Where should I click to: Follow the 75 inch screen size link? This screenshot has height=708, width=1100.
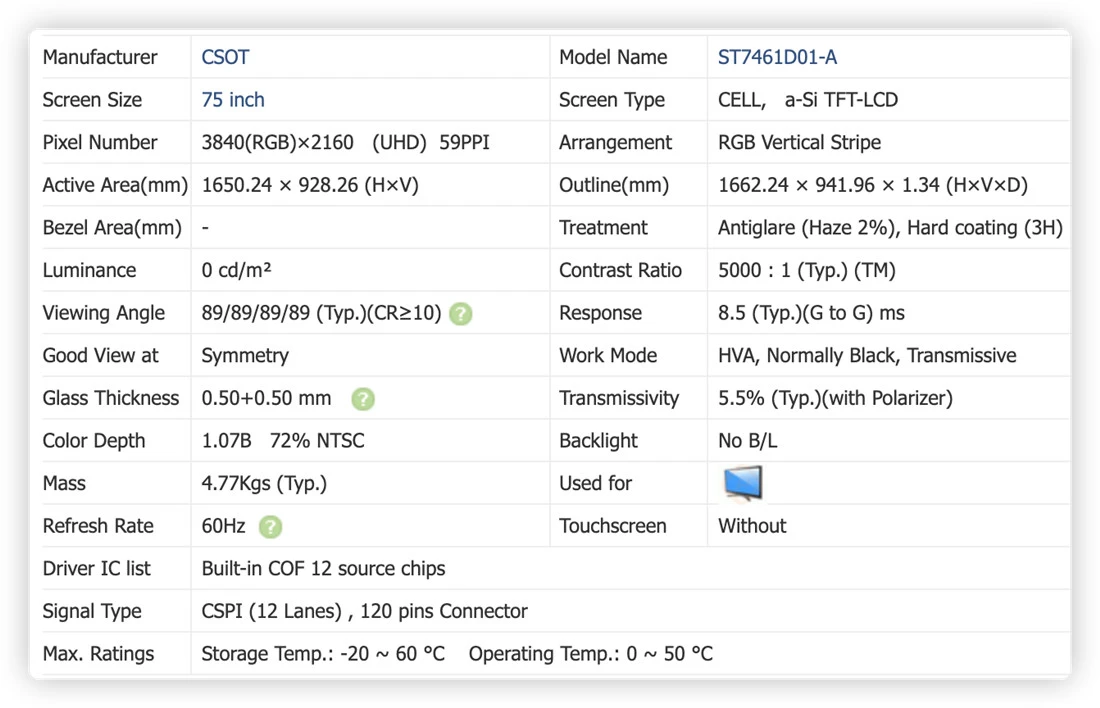tap(233, 100)
